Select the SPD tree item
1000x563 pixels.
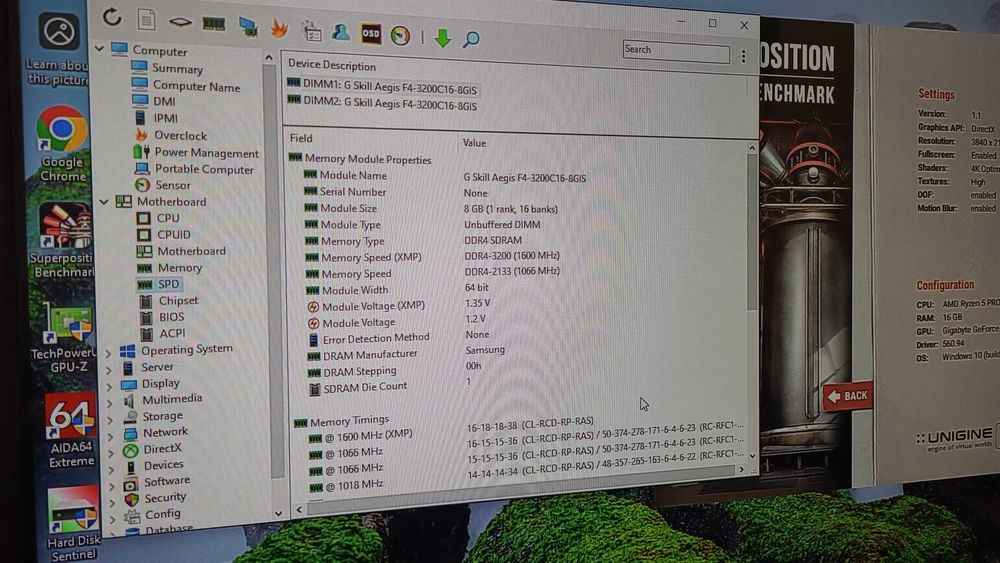(168, 284)
